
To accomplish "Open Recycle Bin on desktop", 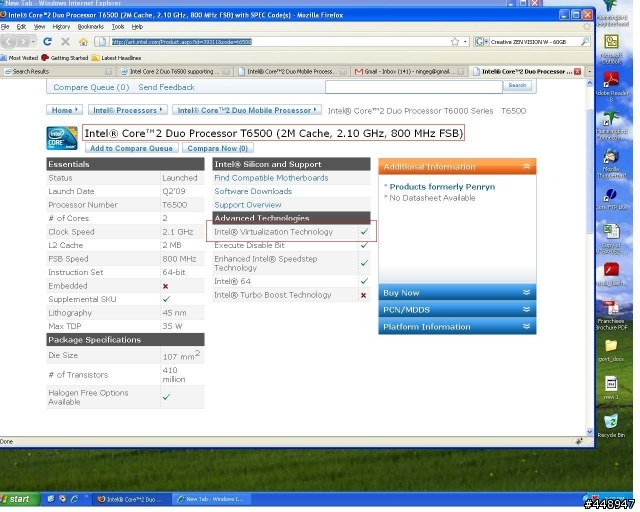I will click(611, 425).
